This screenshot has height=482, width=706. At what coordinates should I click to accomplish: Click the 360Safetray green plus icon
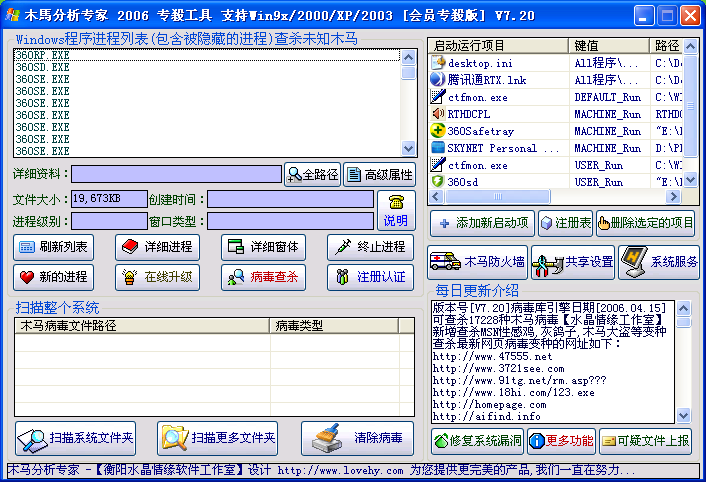(x=437, y=131)
